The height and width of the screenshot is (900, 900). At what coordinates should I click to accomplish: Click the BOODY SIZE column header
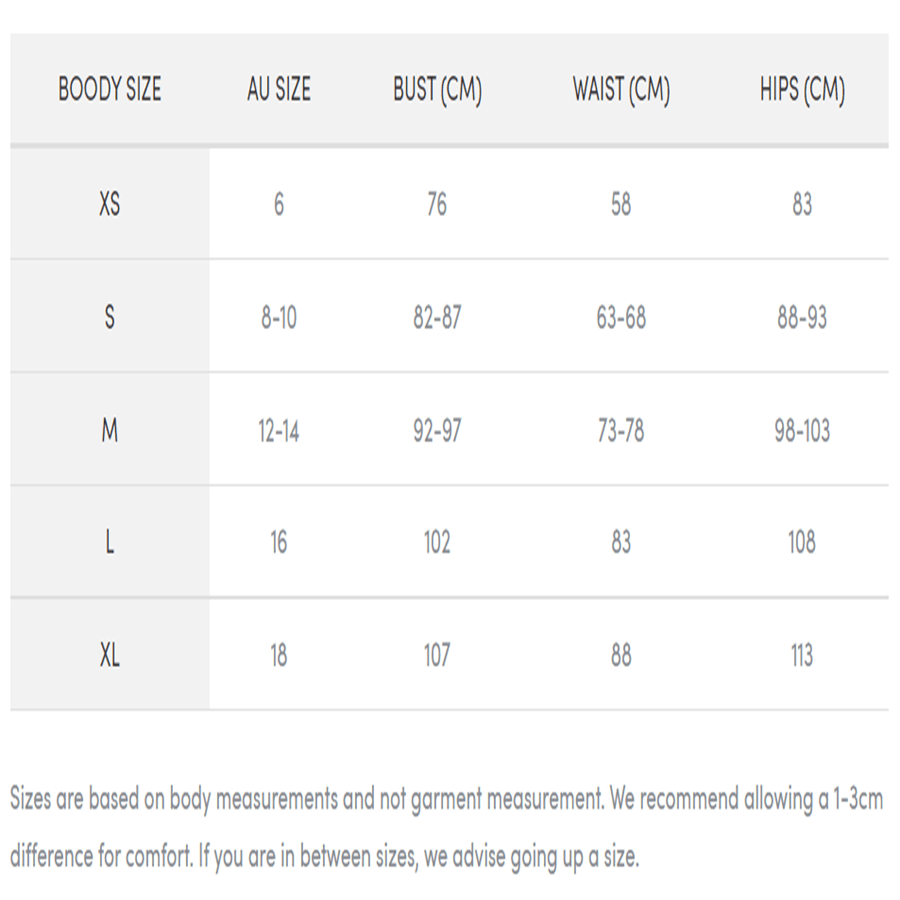110,89
